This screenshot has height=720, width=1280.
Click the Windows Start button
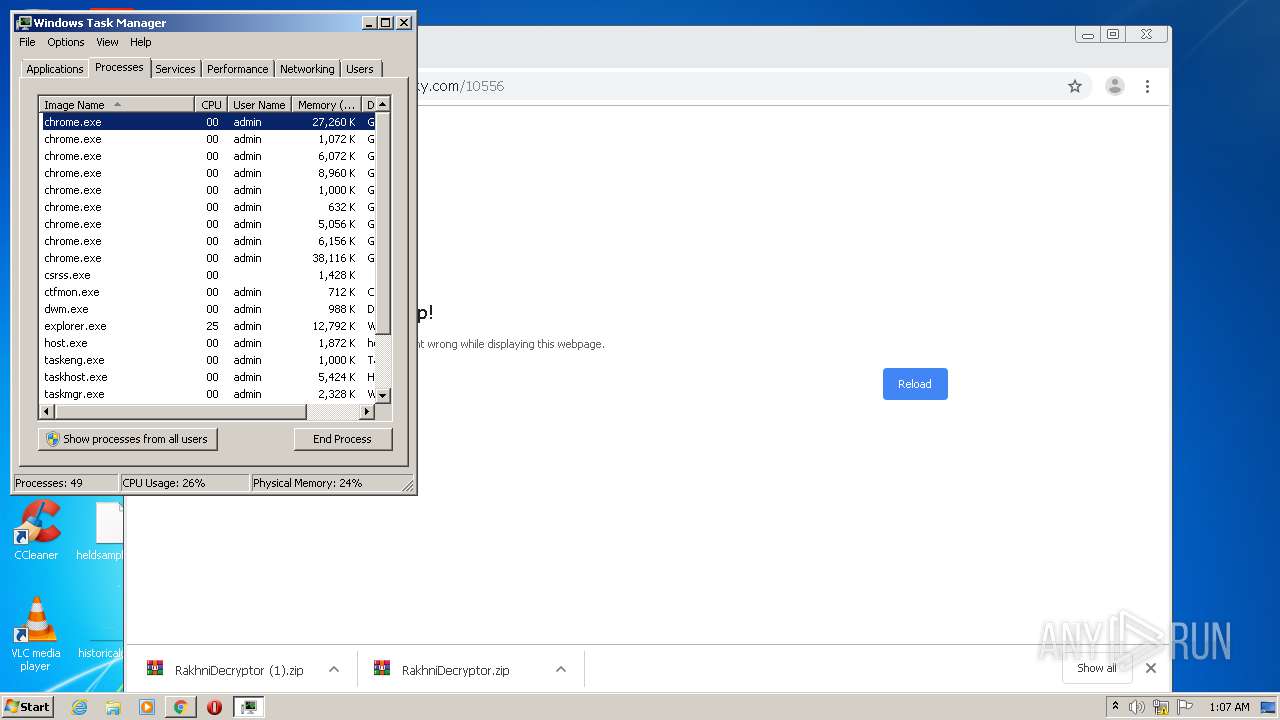click(28, 706)
